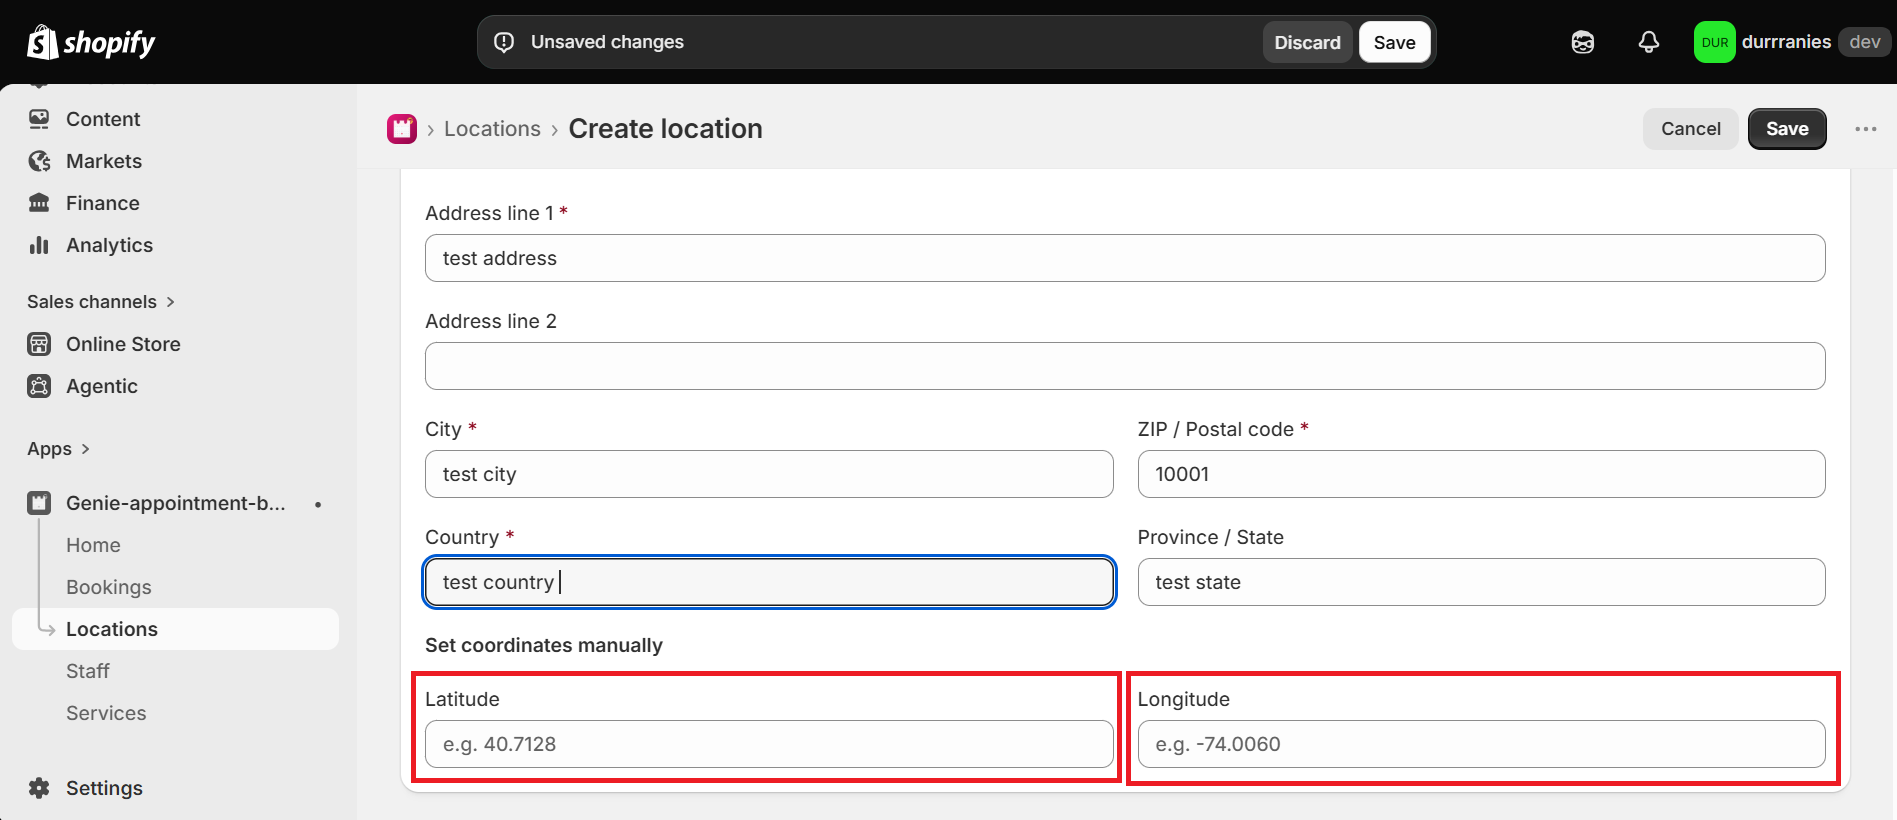Click the Online Store storefront icon
Image resolution: width=1897 pixels, height=820 pixels.
coord(39,344)
